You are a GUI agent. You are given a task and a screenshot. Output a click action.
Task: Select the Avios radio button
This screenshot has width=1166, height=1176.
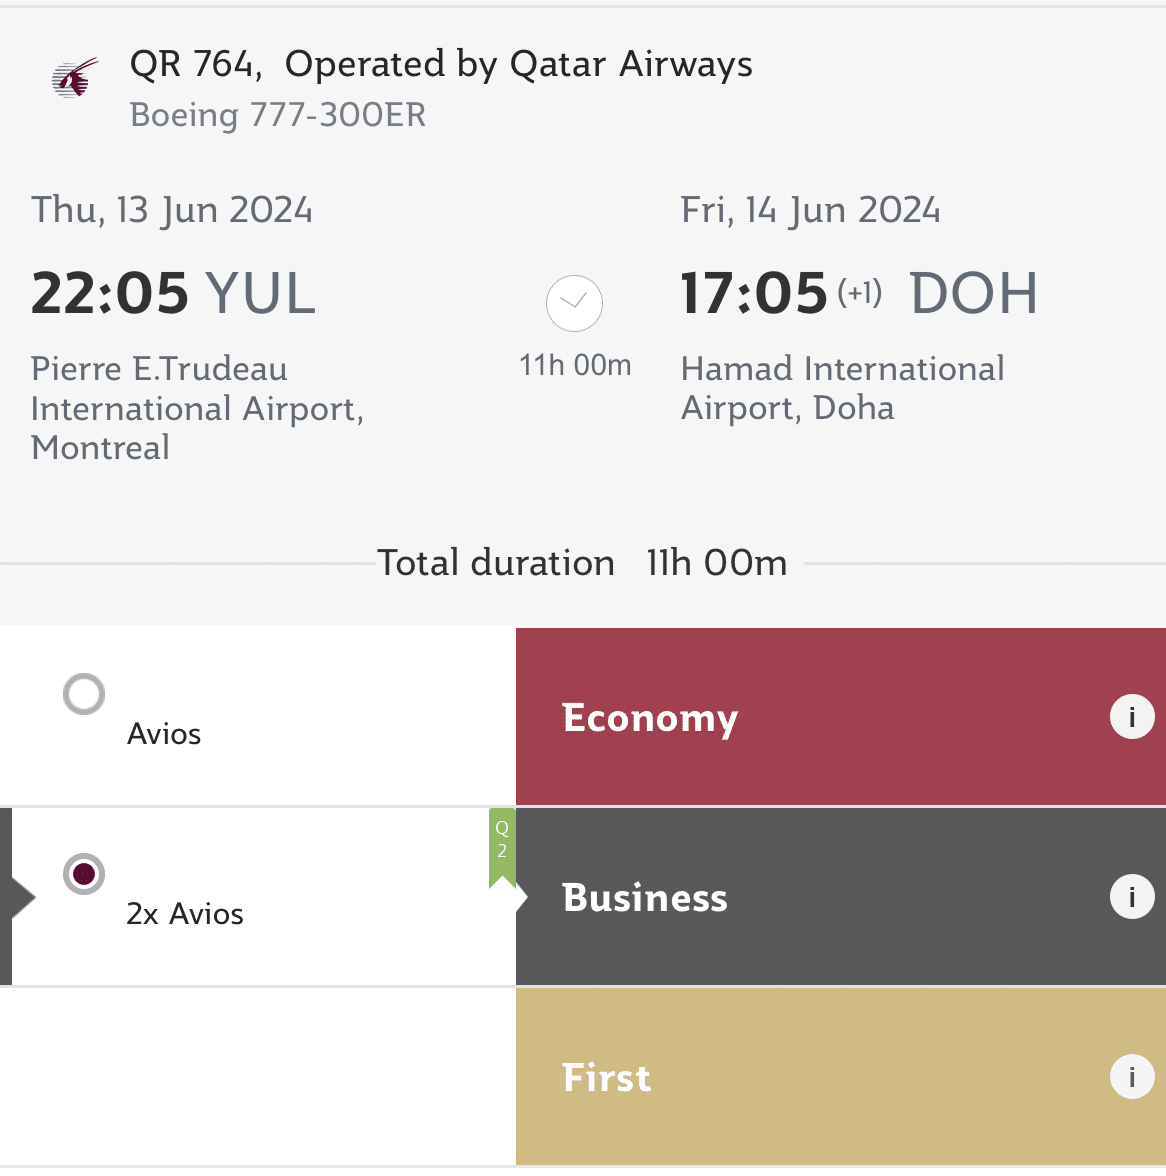click(x=84, y=694)
